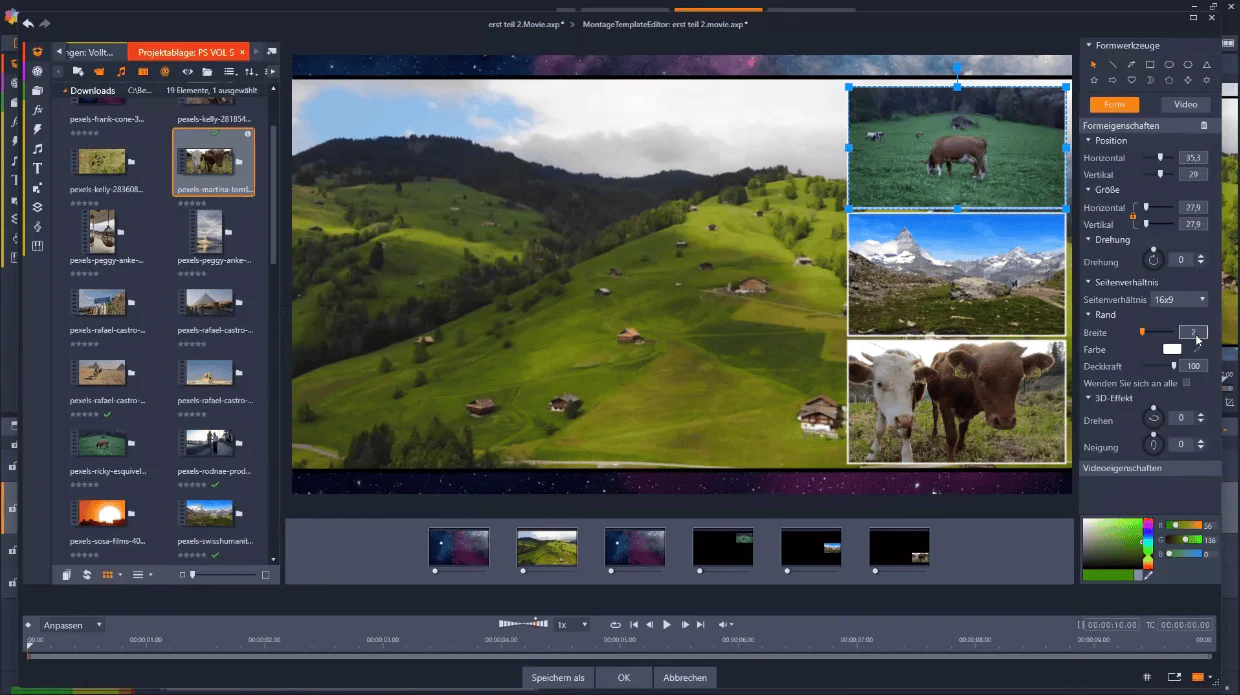Click the 'Speichern als' button
Image resolution: width=1240 pixels, height=695 pixels.
click(558, 677)
